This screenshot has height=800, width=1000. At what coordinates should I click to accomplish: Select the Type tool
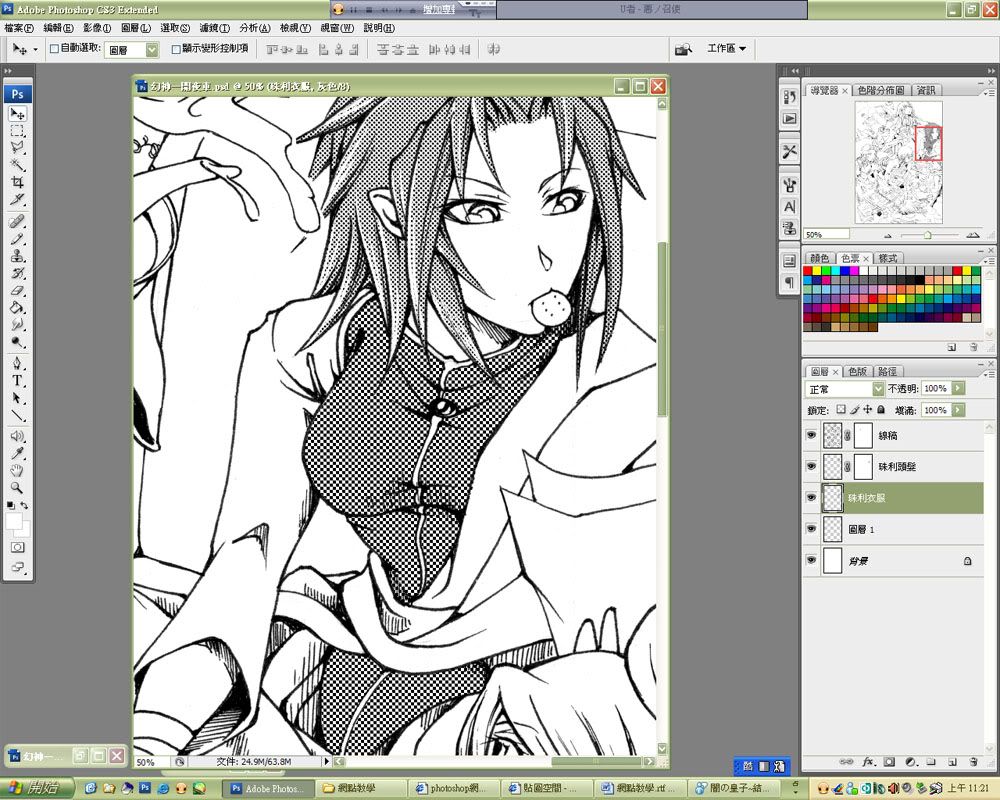tap(17, 381)
